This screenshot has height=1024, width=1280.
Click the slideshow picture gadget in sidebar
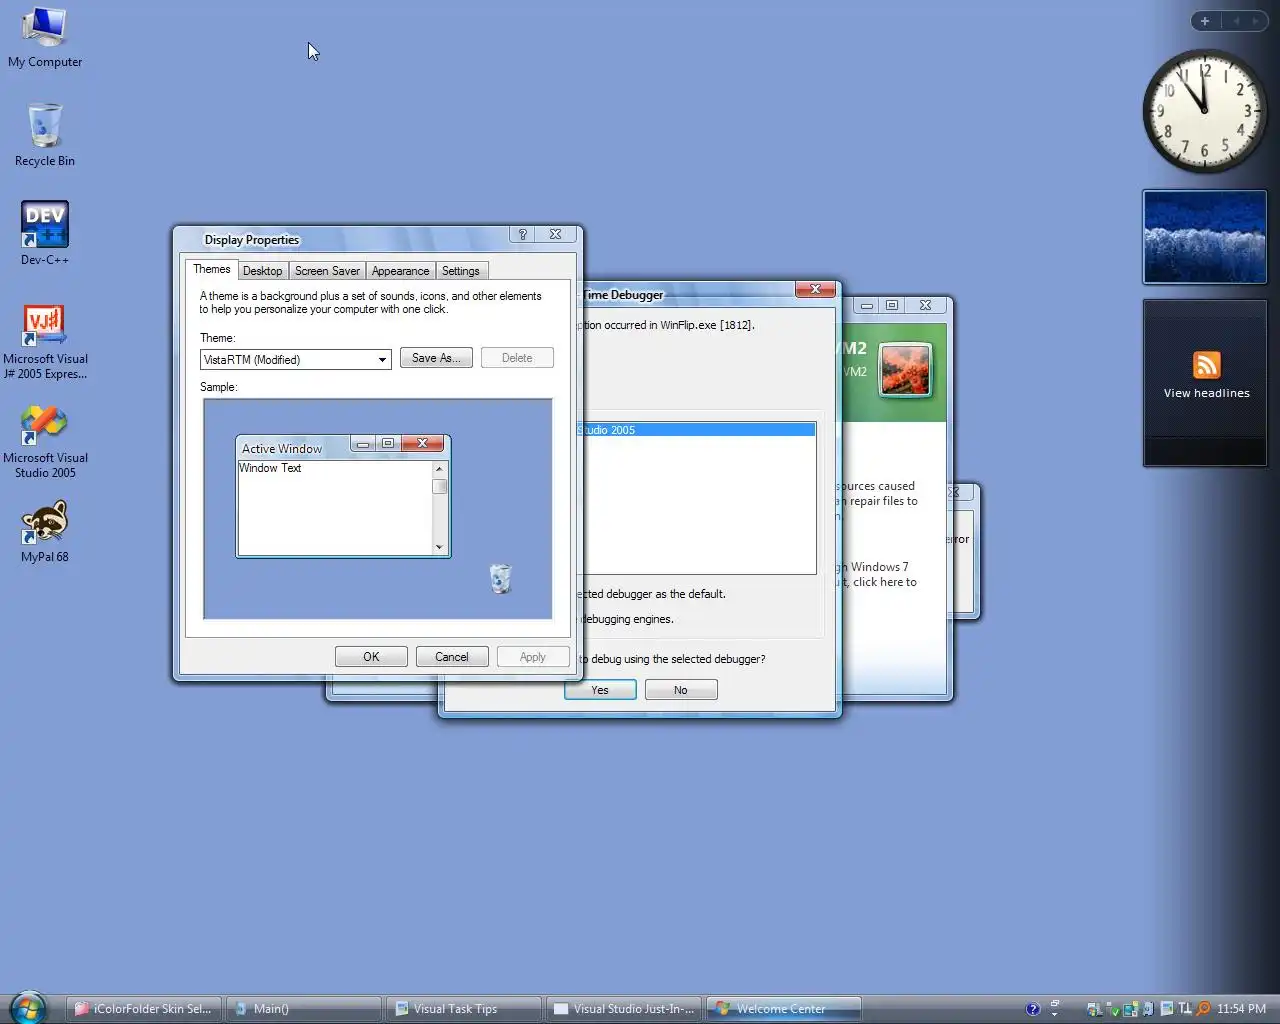point(1204,237)
